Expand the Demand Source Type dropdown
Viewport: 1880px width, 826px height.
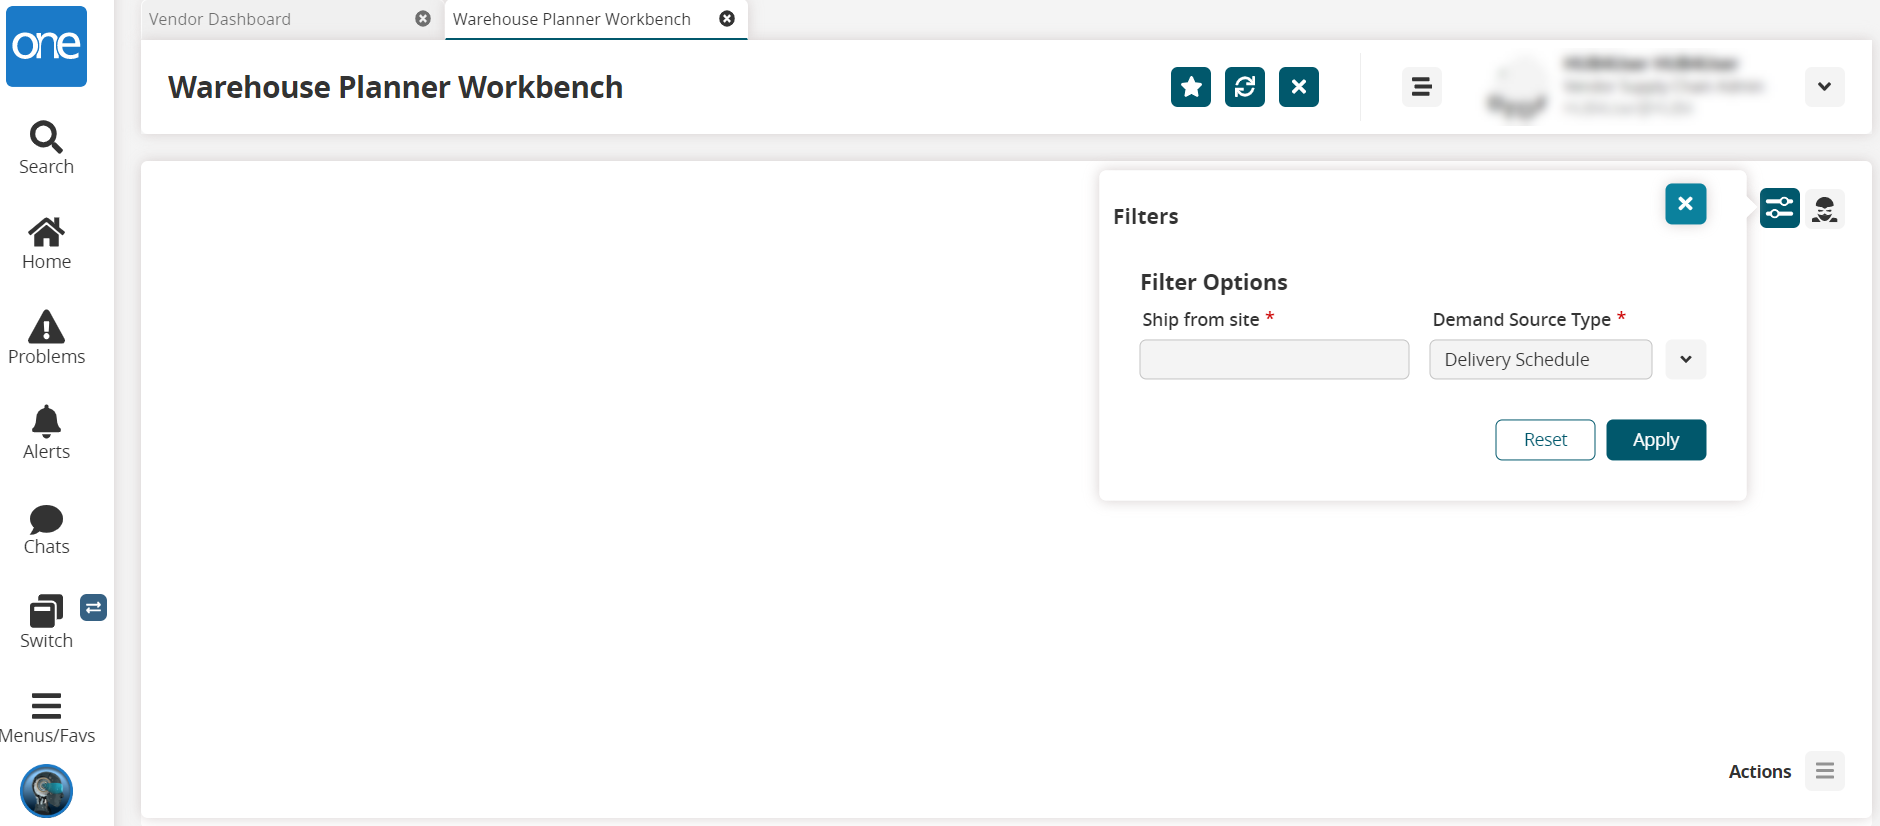(1685, 360)
